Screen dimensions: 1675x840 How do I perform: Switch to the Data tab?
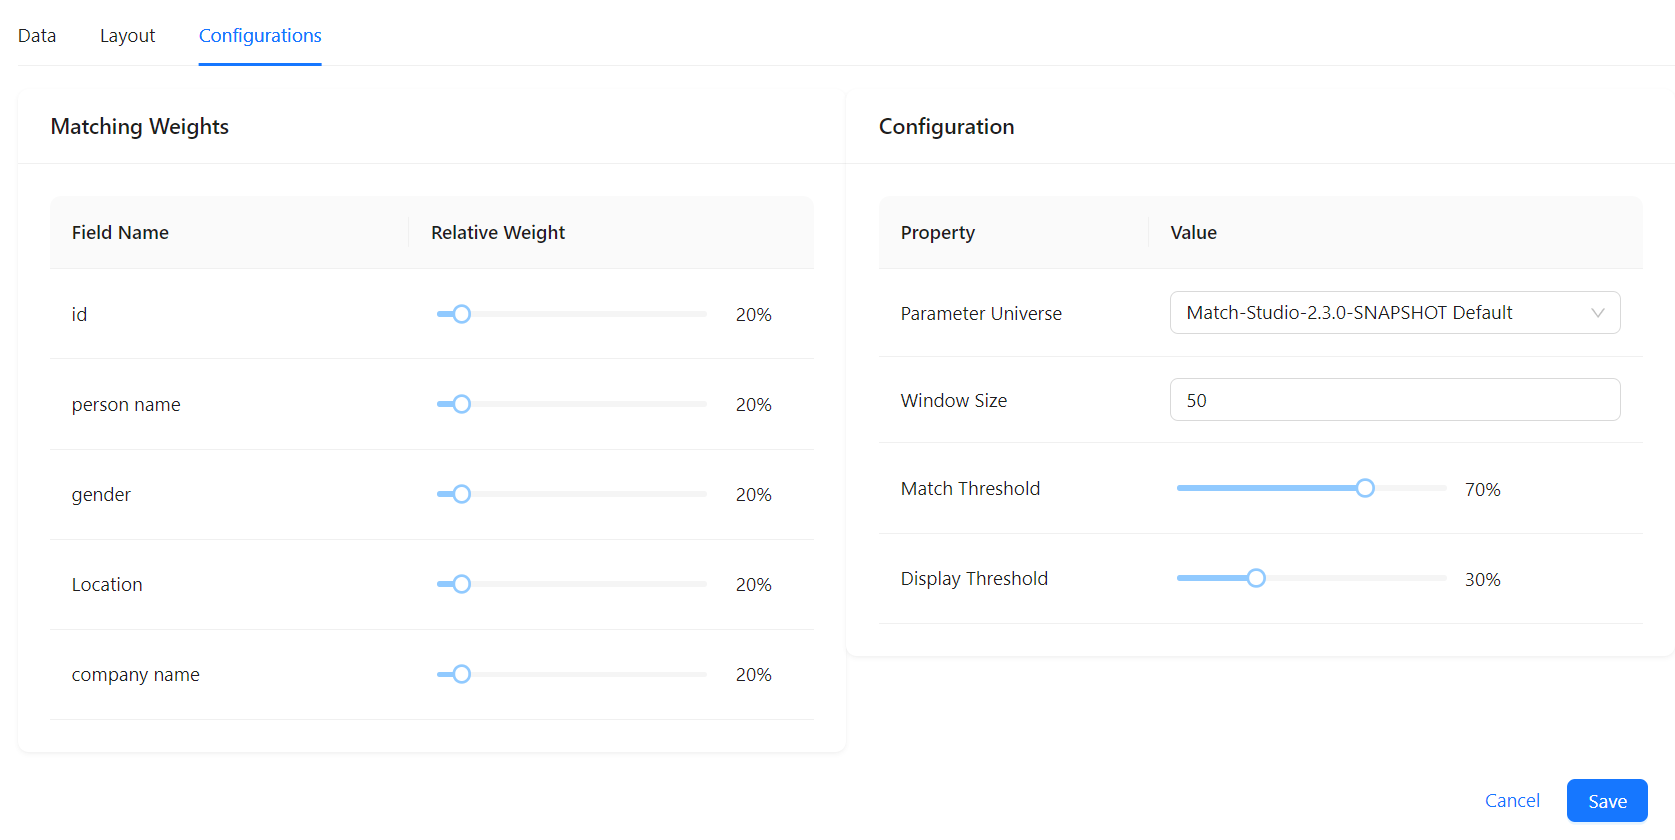point(37,36)
